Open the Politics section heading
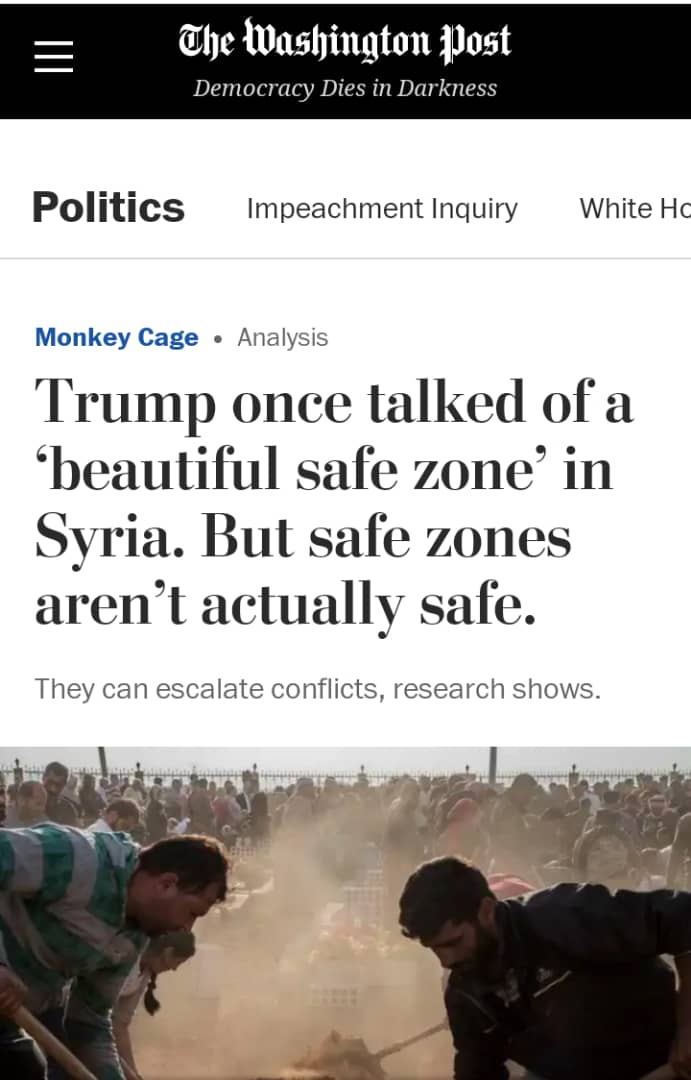Viewport: 691px width, 1080px height. (x=108, y=208)
